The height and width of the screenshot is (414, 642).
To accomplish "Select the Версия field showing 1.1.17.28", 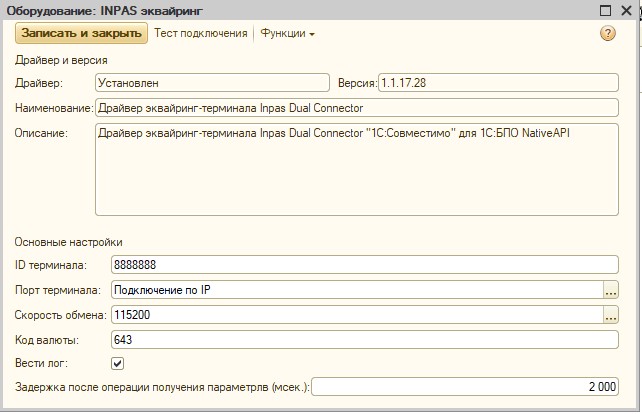I will (x=498, y=83).
